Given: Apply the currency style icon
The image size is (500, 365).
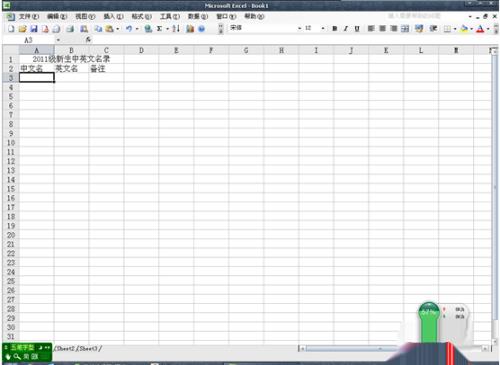Looking at the screenshot, I should 419,29.
